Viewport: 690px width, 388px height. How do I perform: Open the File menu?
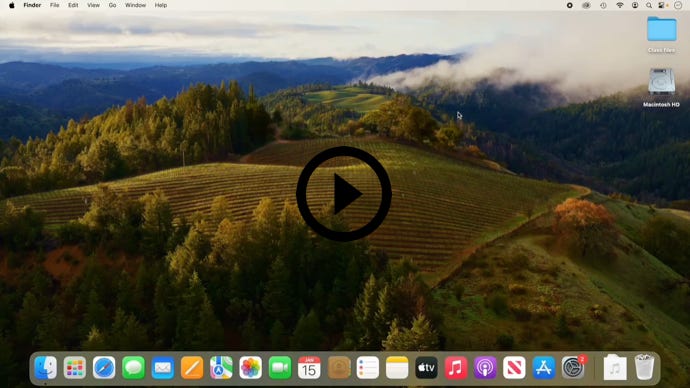pos(55,5)
